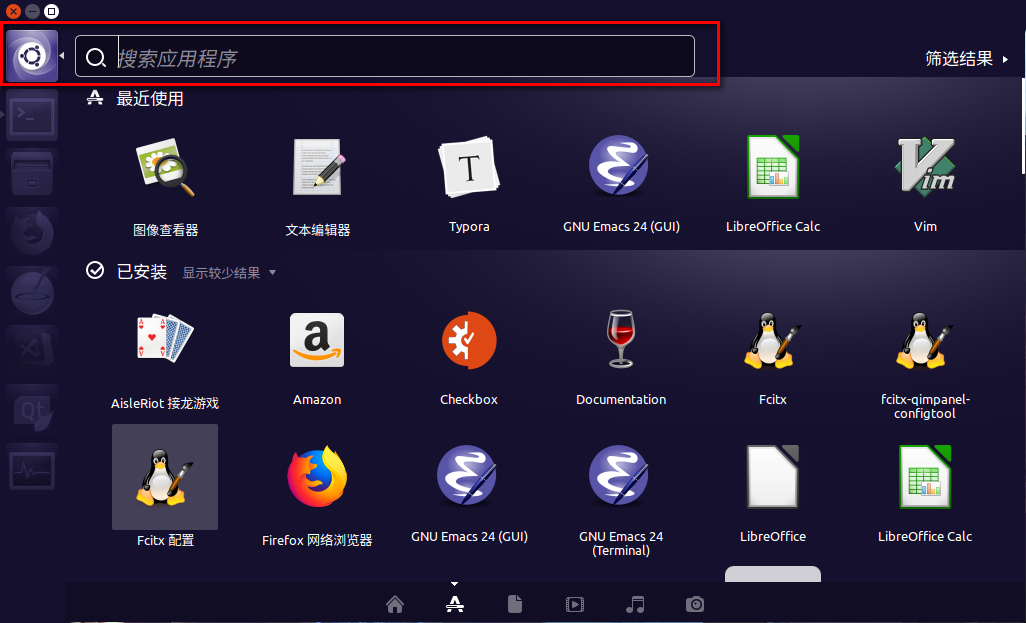The height and width of the screenshot is (623, 1026).
Task: Open System Monitor in the launcher
Action: tap(32, 469)
